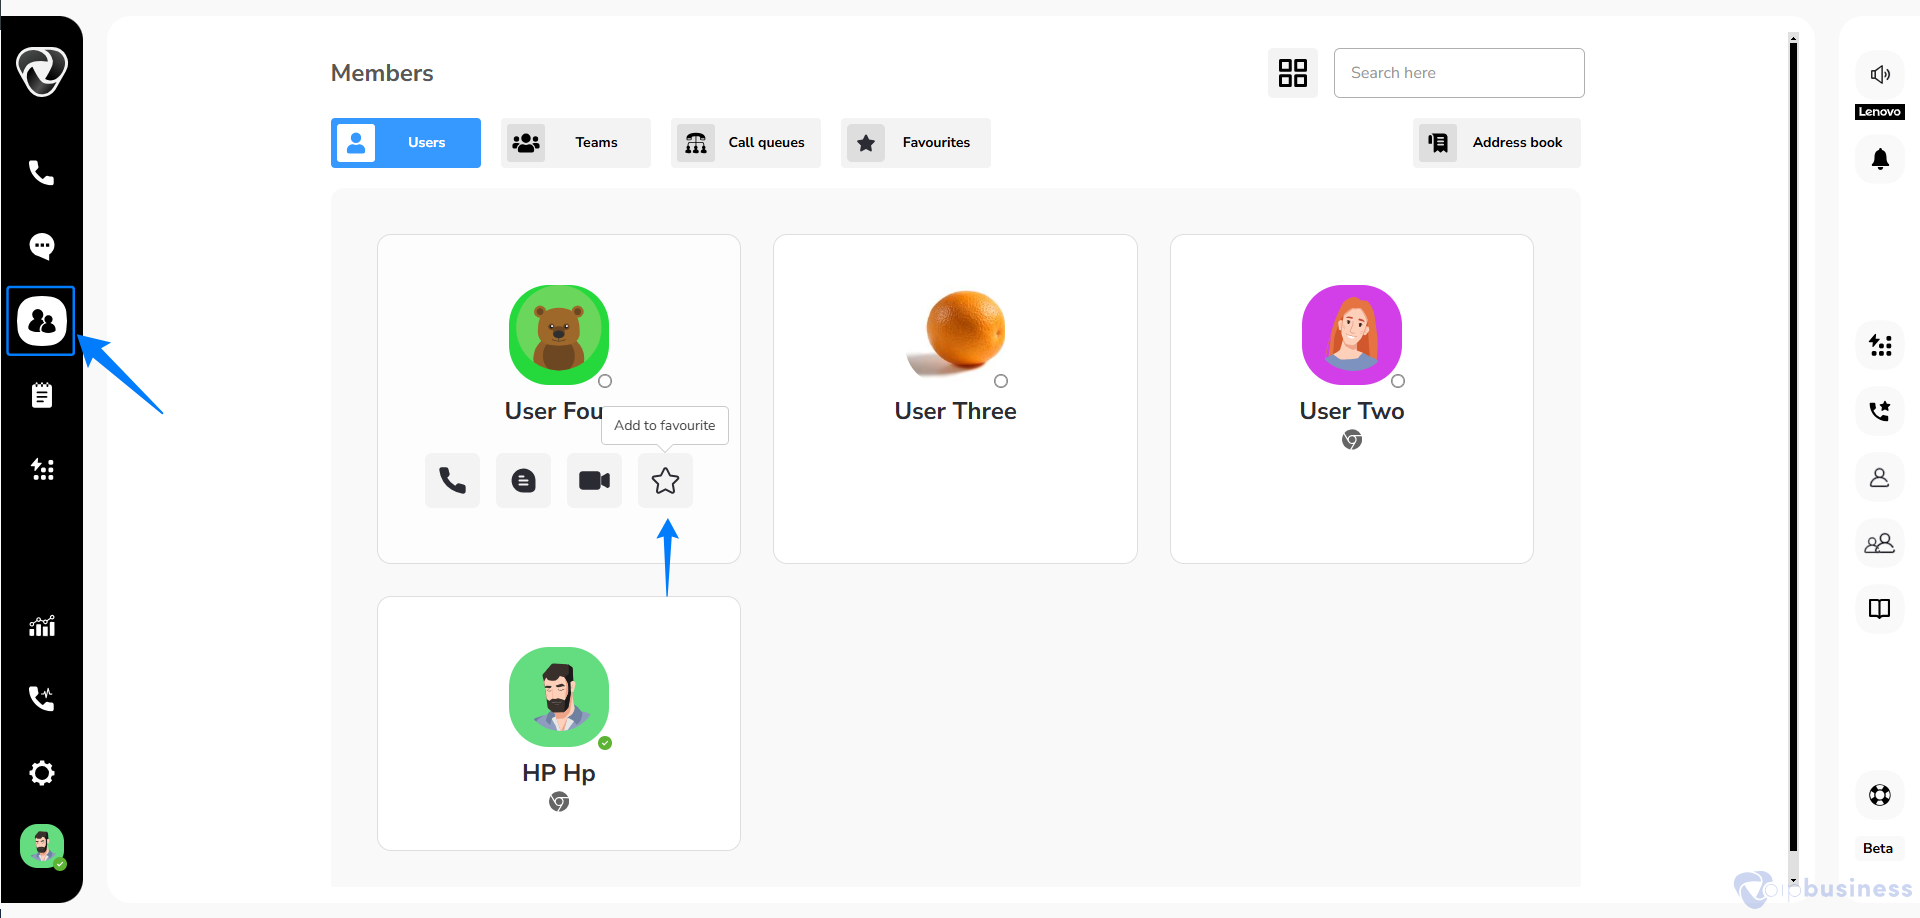The width and height of the screenshot is (1920, 918).
Task: Click the vertical scrollbar on members panel
Action: tap(1793, 450)
